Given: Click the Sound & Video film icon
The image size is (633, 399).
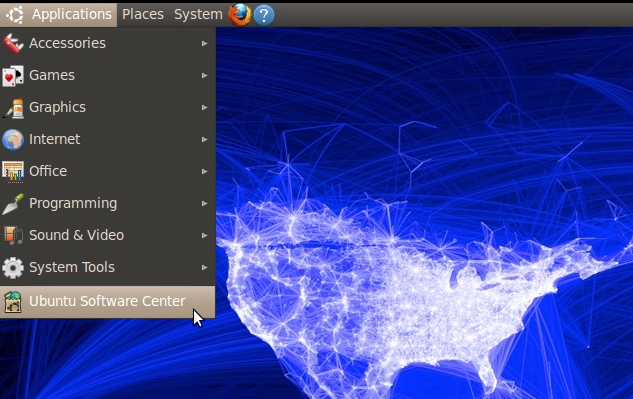Looking at the screenshot, I should pos(13,235).
